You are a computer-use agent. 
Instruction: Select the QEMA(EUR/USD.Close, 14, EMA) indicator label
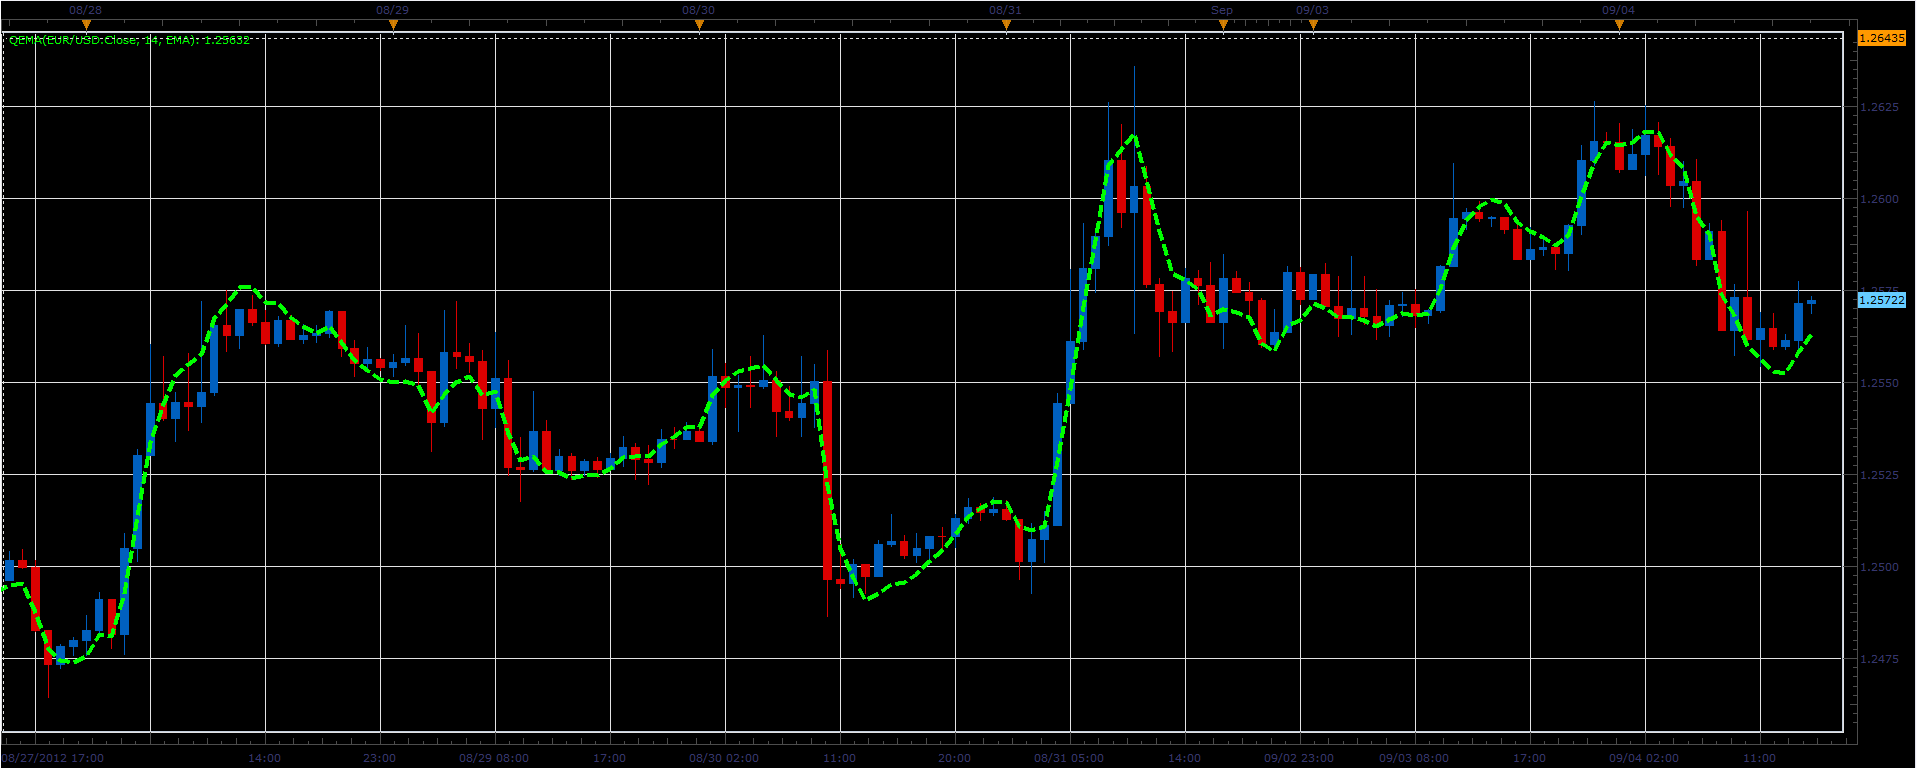tap(130, 40)
